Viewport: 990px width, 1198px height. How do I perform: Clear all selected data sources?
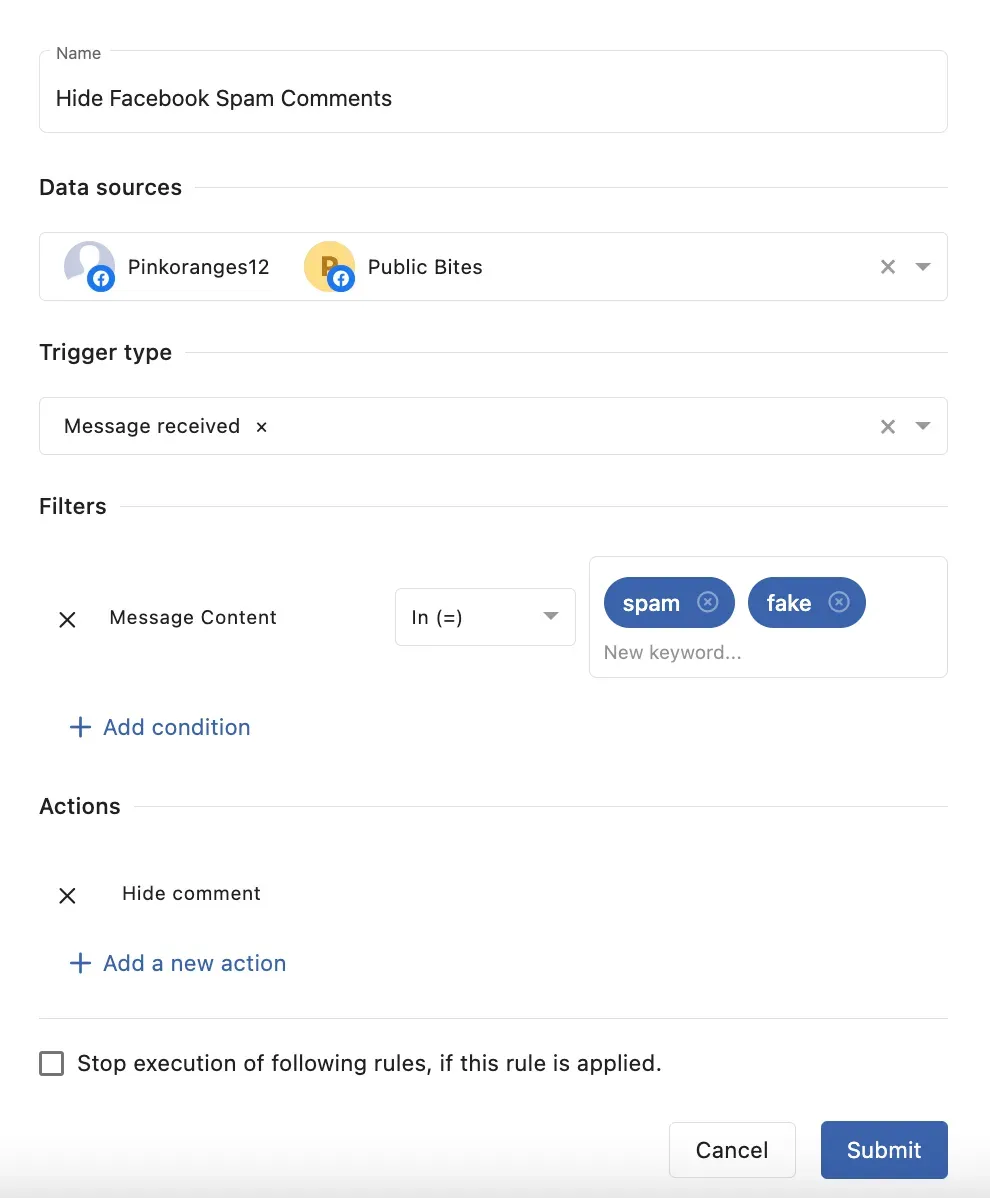click(x=887, y=267)
